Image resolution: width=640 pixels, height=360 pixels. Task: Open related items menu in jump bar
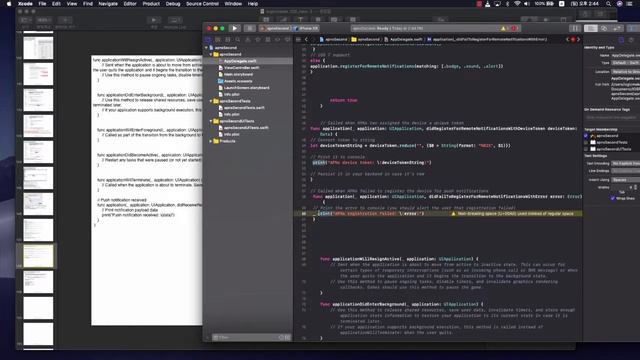tap(298, 40)
